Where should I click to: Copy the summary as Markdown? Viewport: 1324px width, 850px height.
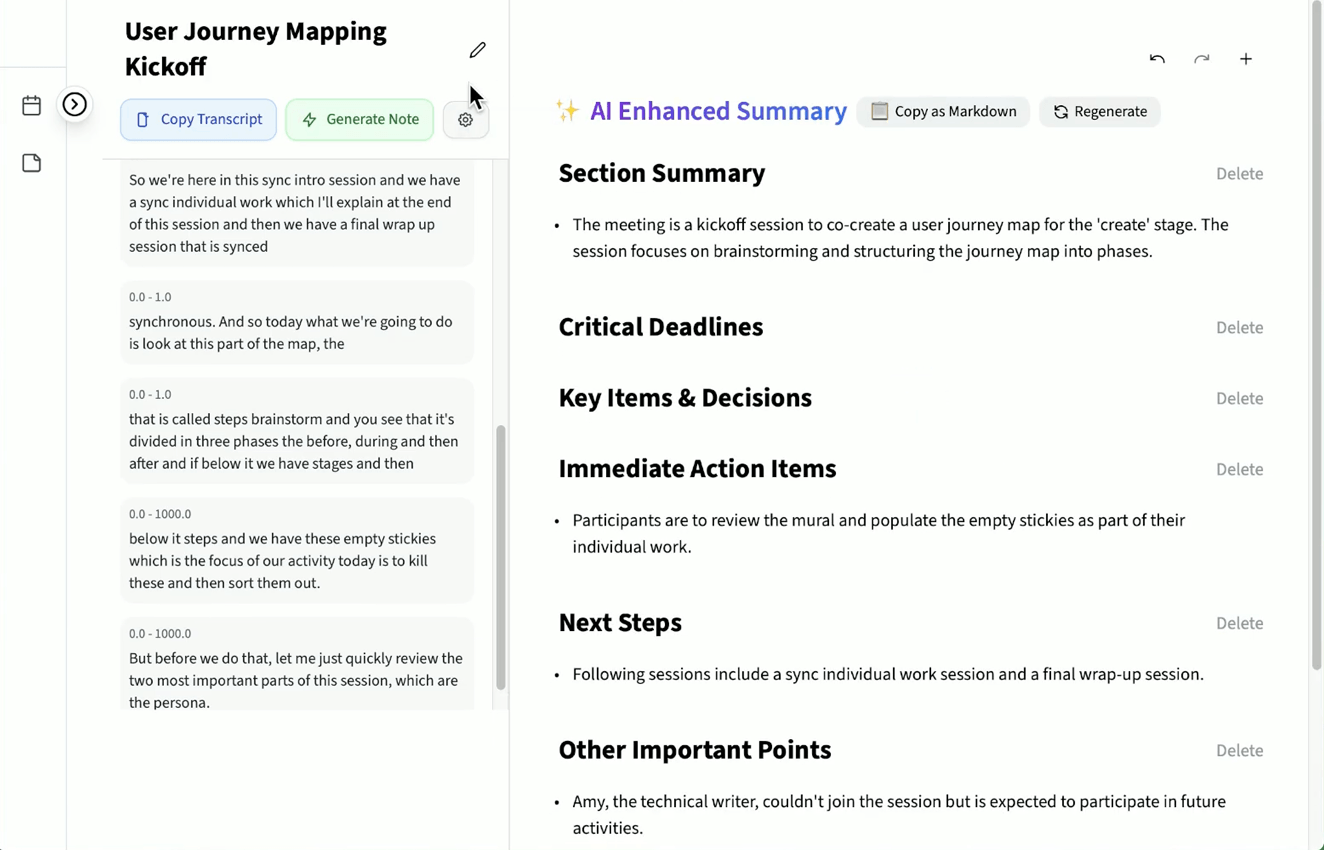[943, 112]
